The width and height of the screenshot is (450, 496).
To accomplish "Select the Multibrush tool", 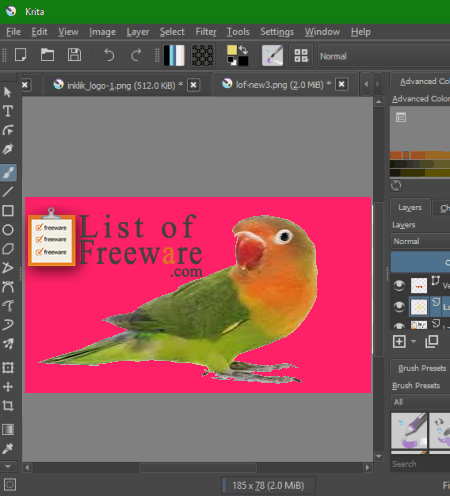I will click(8, 343).
